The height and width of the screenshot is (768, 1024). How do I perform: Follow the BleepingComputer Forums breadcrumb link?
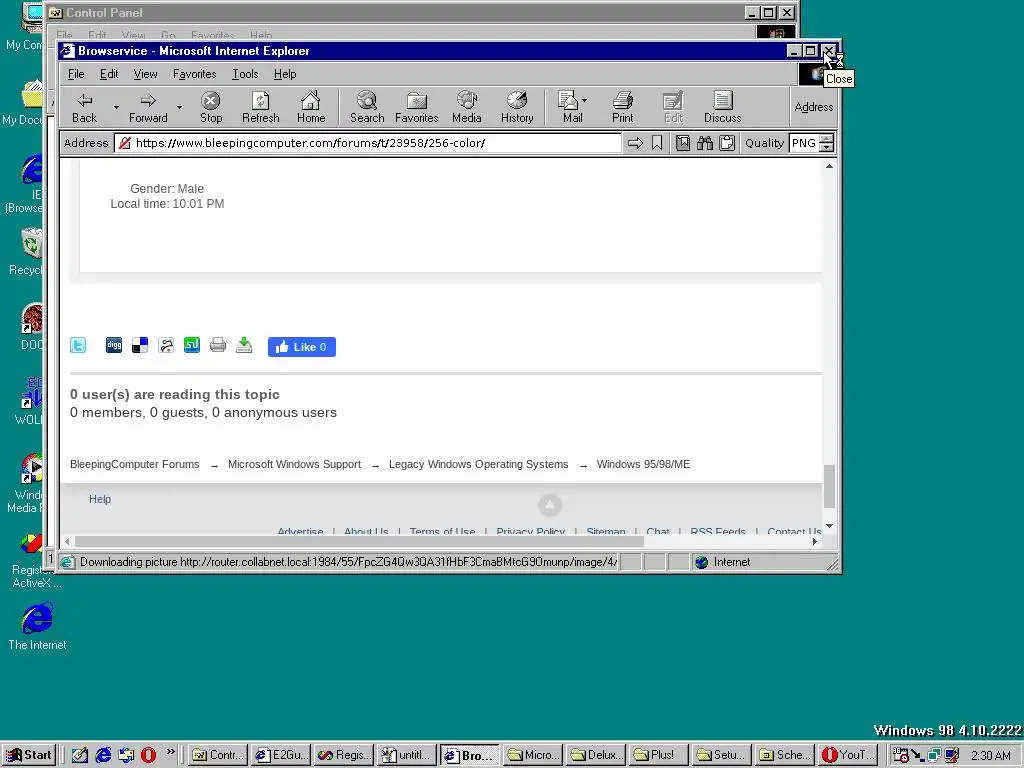135,464
